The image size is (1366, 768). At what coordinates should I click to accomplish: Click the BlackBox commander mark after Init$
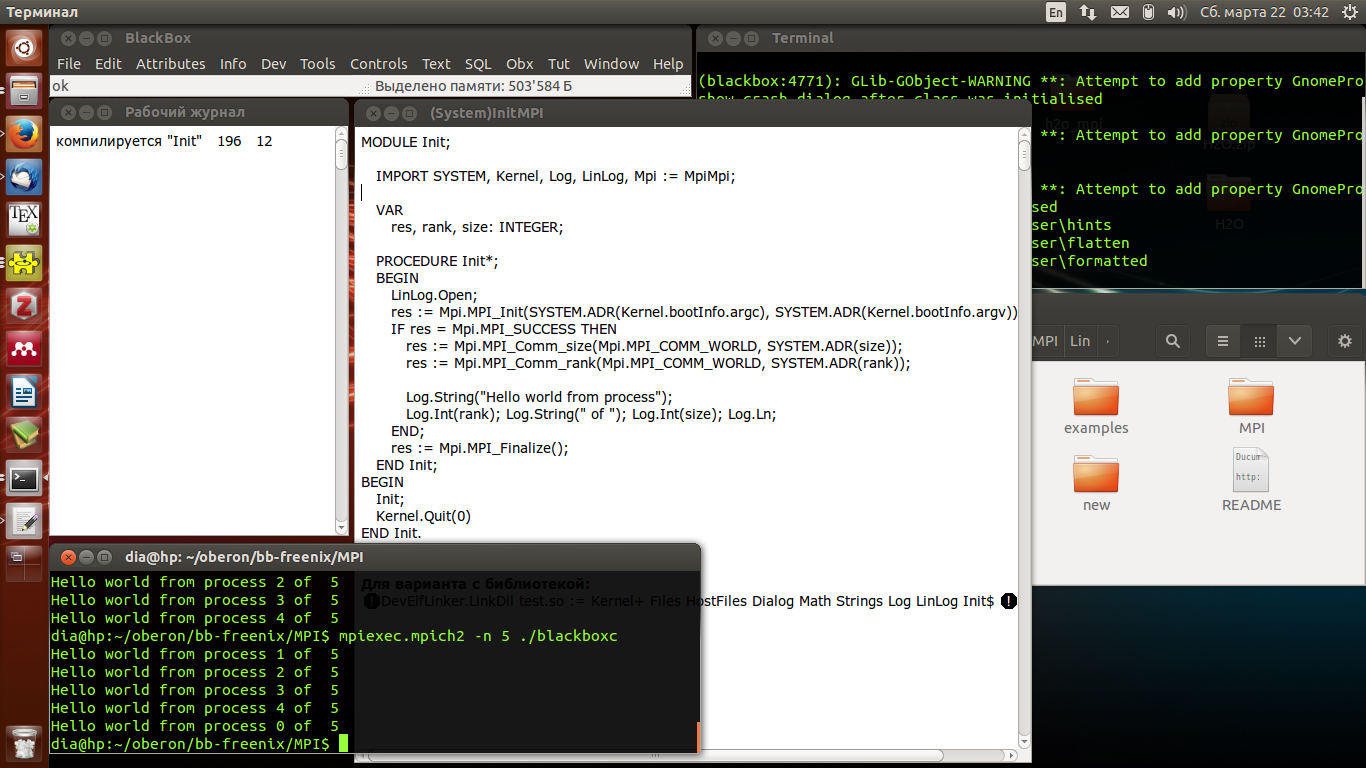[1008, 601]
